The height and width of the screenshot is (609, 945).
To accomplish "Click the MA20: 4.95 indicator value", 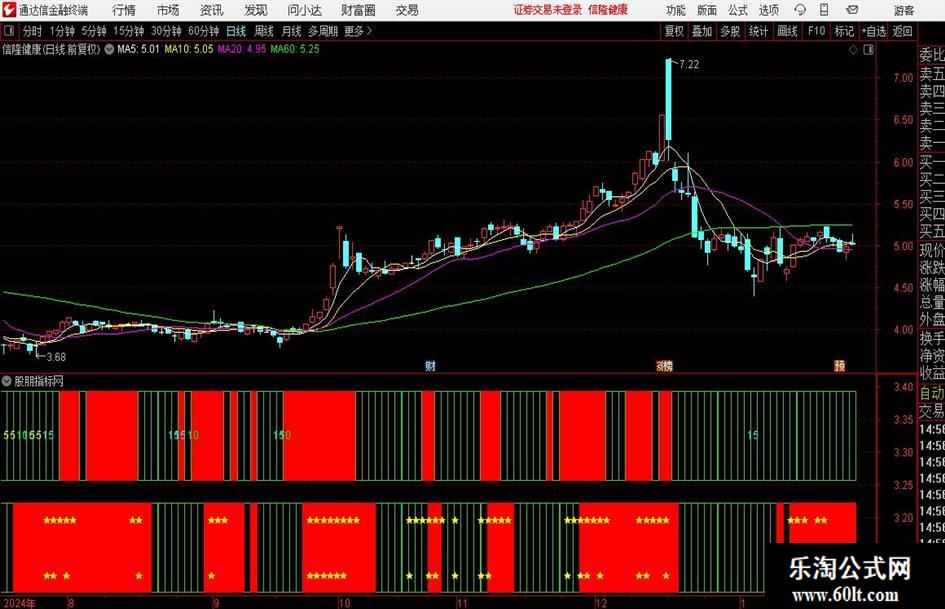I will pos(242,49).
